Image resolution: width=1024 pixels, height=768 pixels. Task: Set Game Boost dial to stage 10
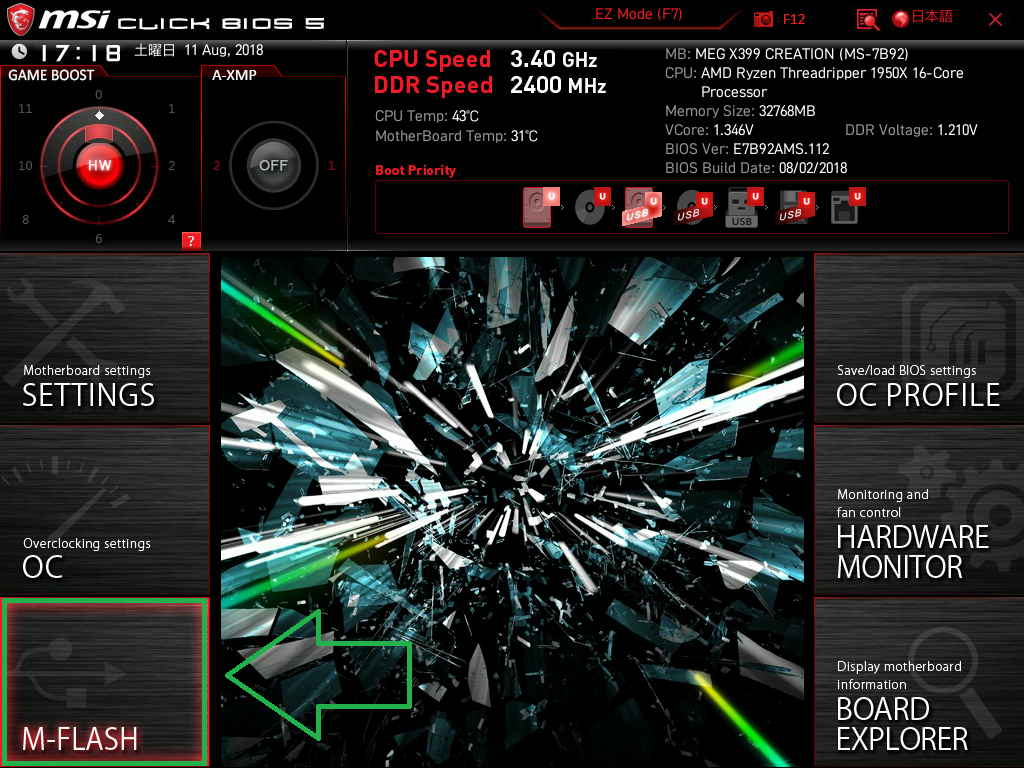coord(25,166)
